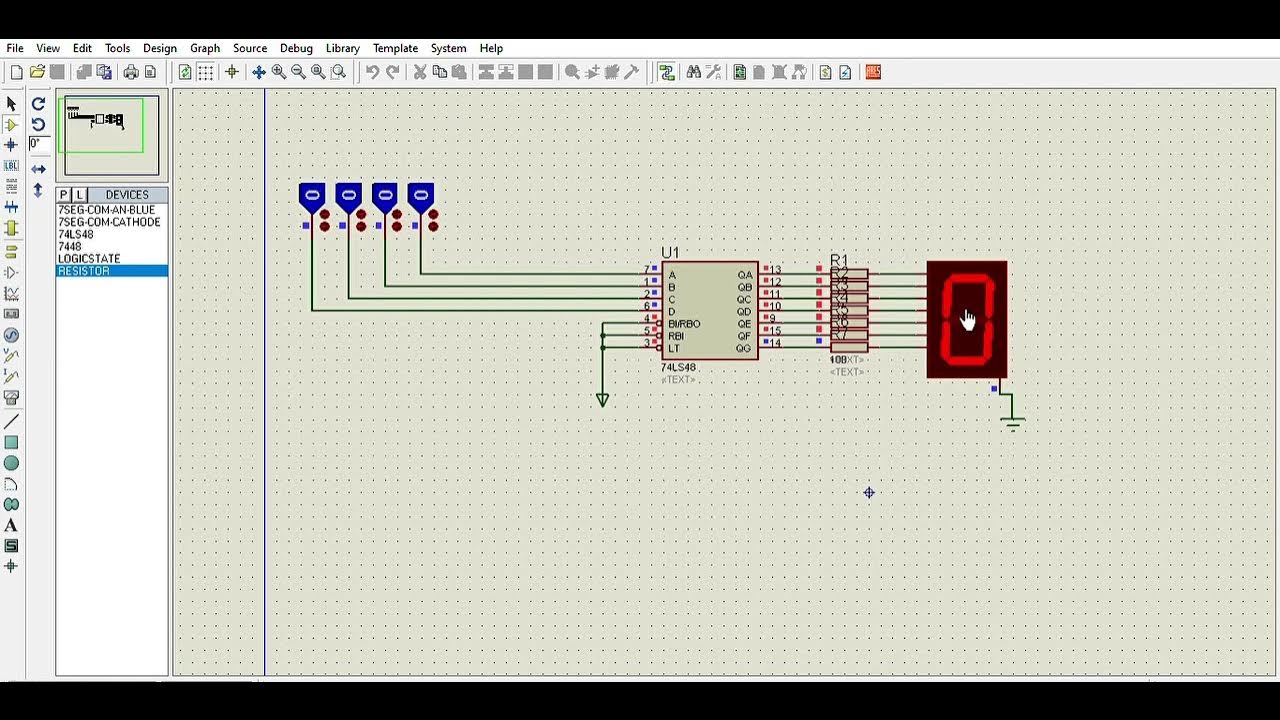
Task: Center the view with pan icon
Action: (x=258, y=72)
